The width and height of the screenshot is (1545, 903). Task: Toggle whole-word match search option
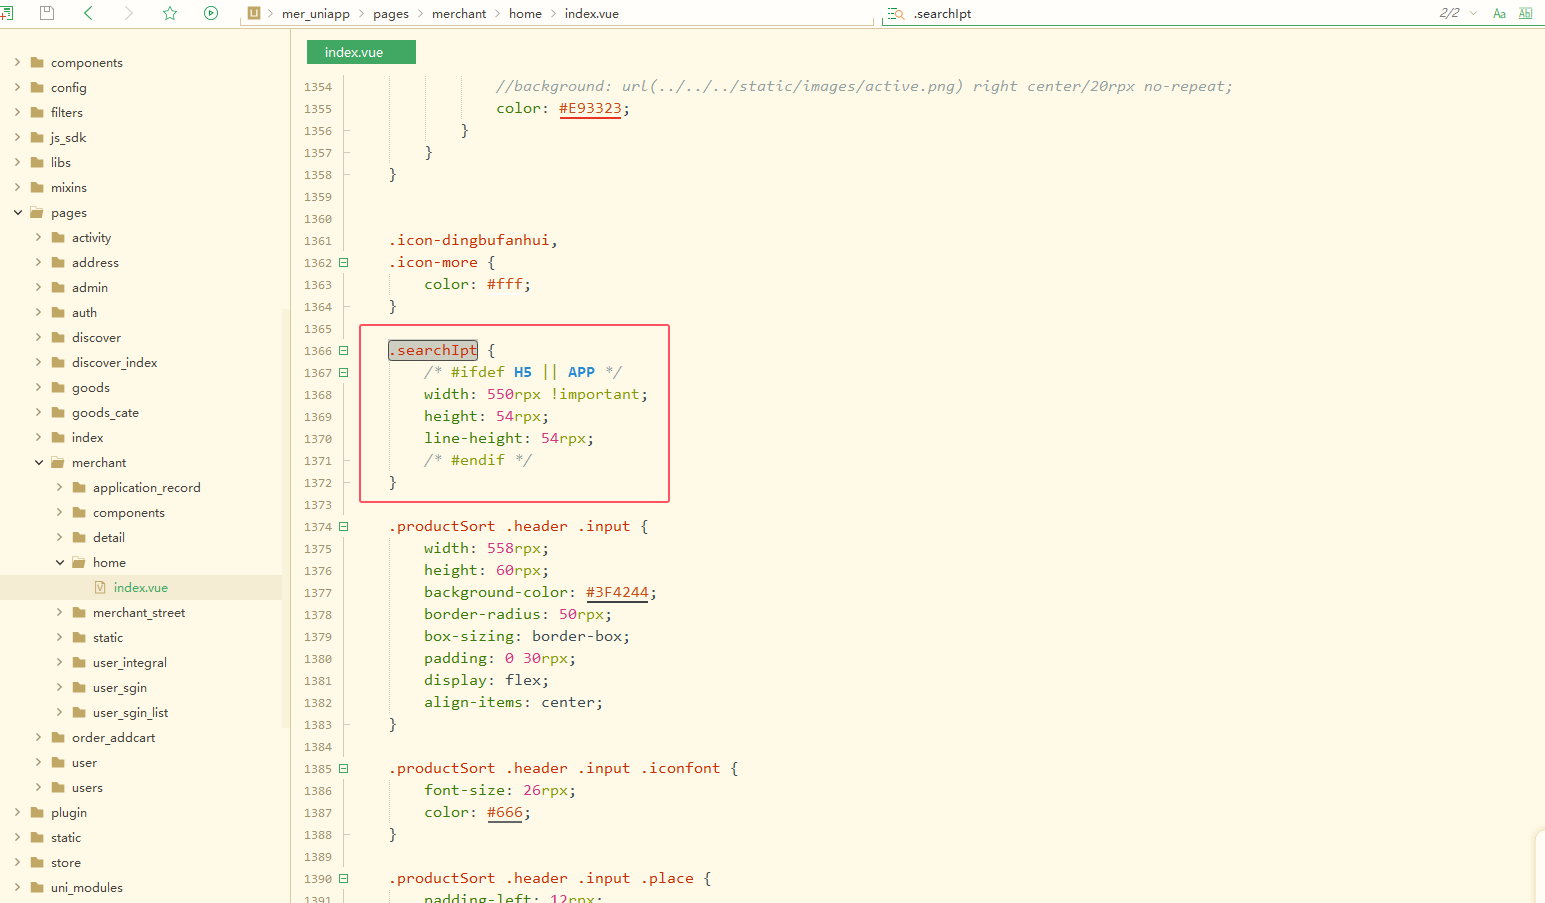click(x=1525, y=13)
